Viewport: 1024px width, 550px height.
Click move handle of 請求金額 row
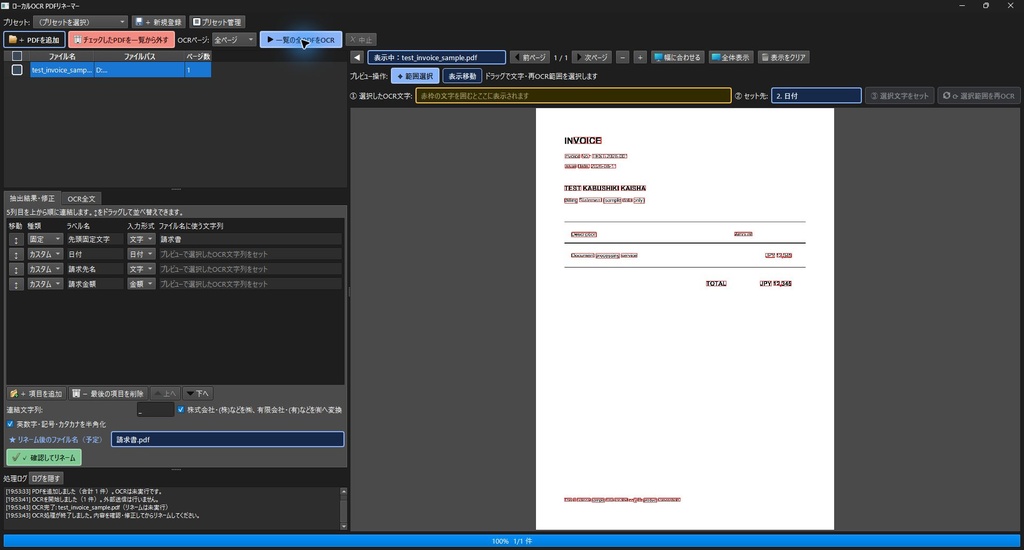(x=16, y=285)
